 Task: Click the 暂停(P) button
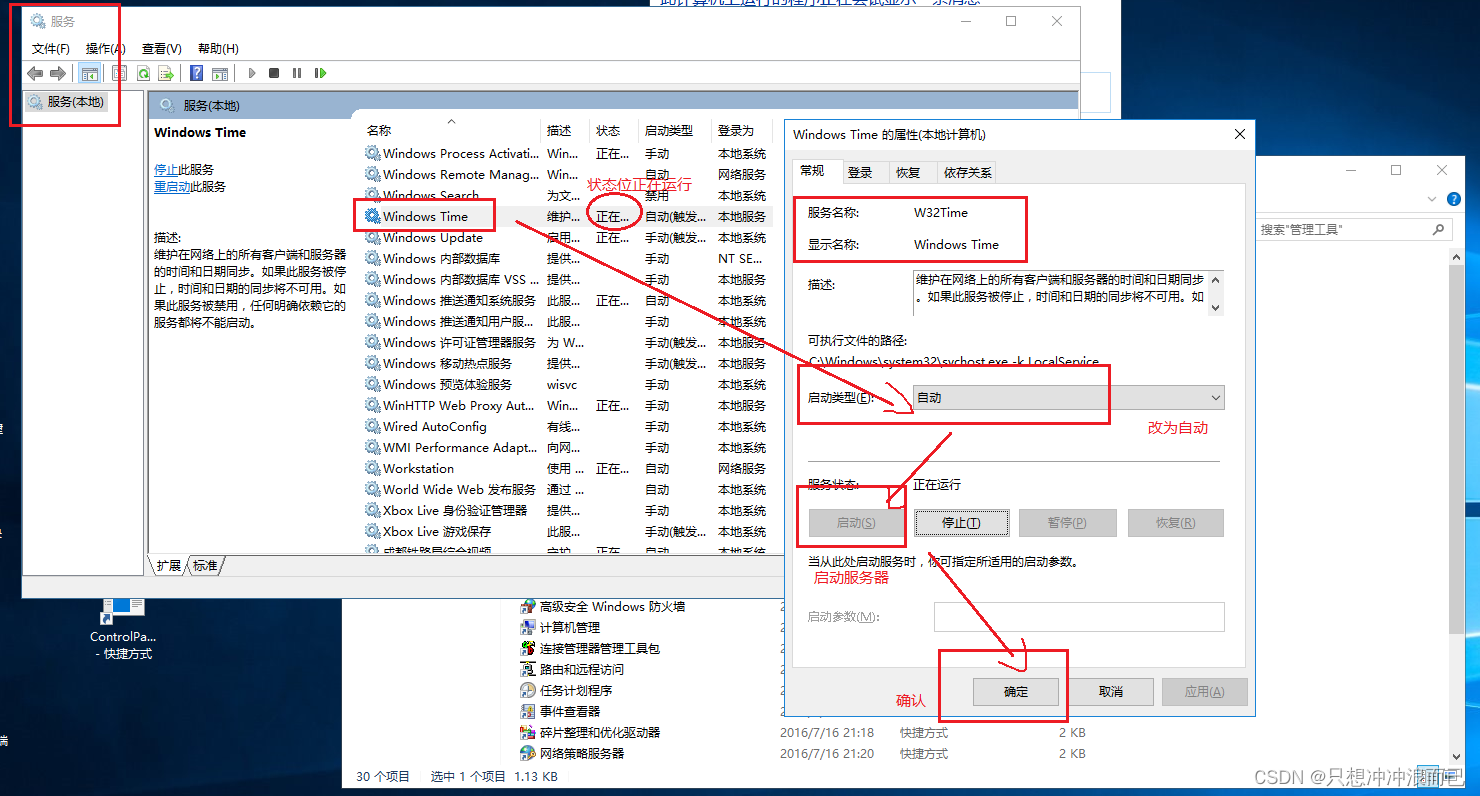click(x=1066, y=523)
